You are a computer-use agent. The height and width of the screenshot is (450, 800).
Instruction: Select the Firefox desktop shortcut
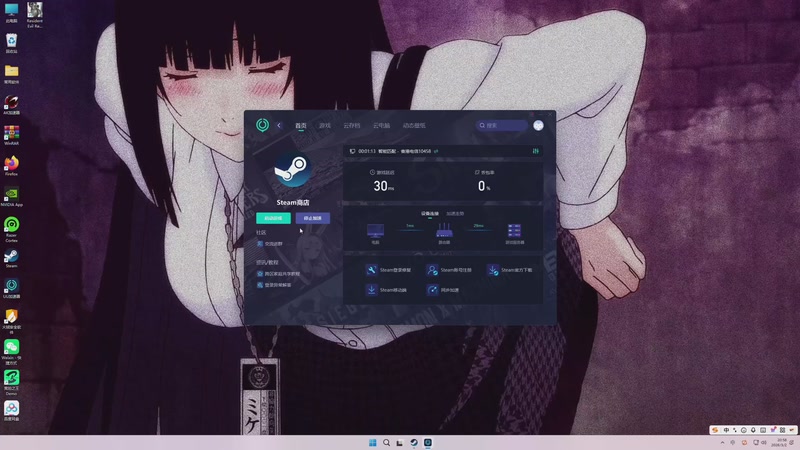click(x=11, y=166)
